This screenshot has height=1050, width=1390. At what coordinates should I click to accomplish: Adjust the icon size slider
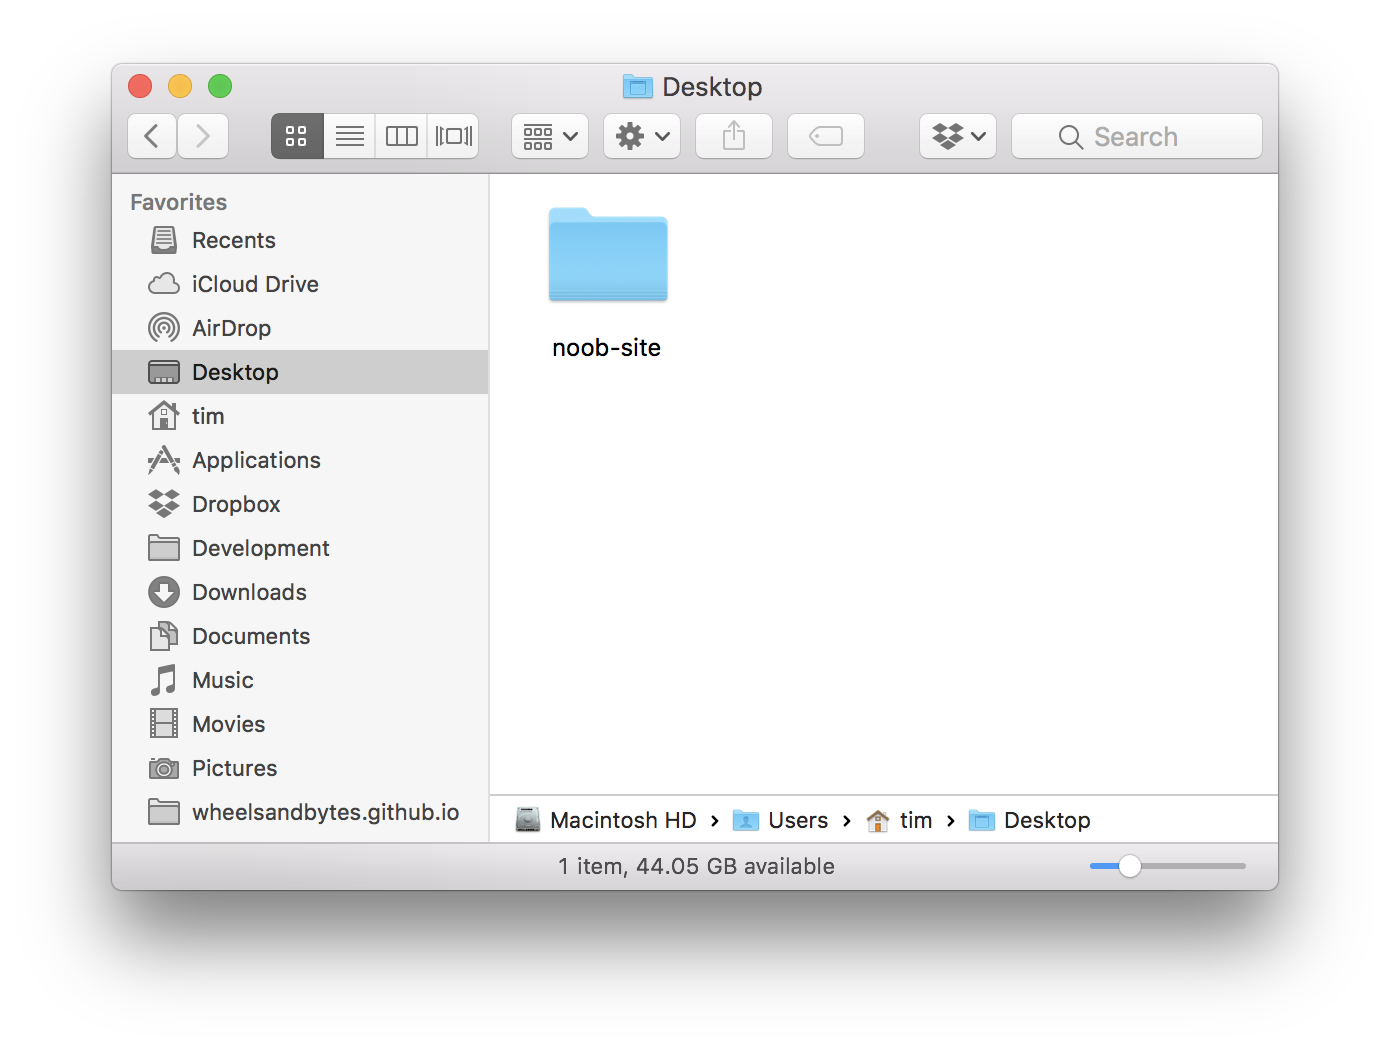coord(1130,866)
